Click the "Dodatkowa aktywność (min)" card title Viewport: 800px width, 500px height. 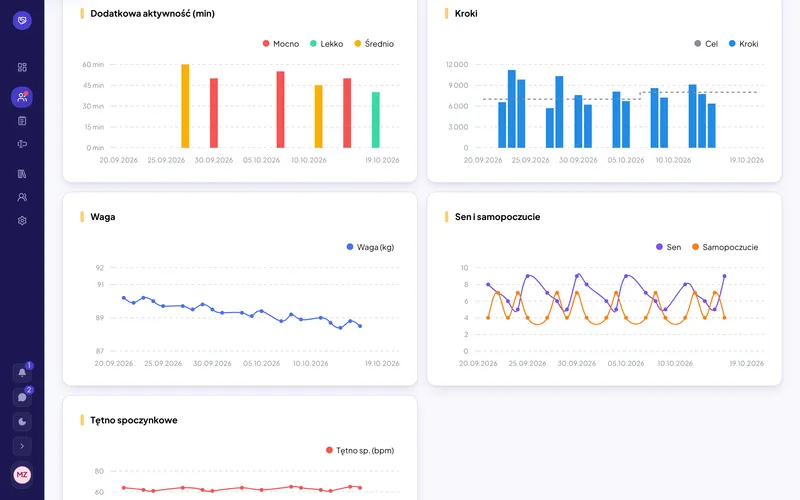(x=153, y=14)
